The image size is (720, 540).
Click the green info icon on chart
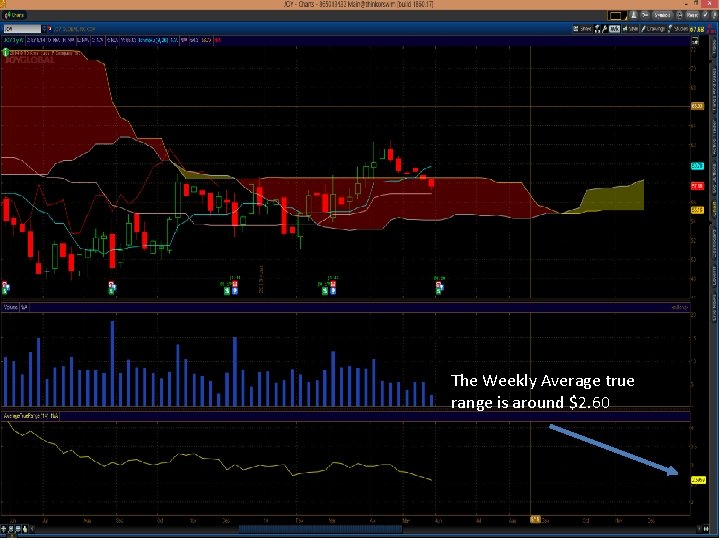tap(6, 52)
